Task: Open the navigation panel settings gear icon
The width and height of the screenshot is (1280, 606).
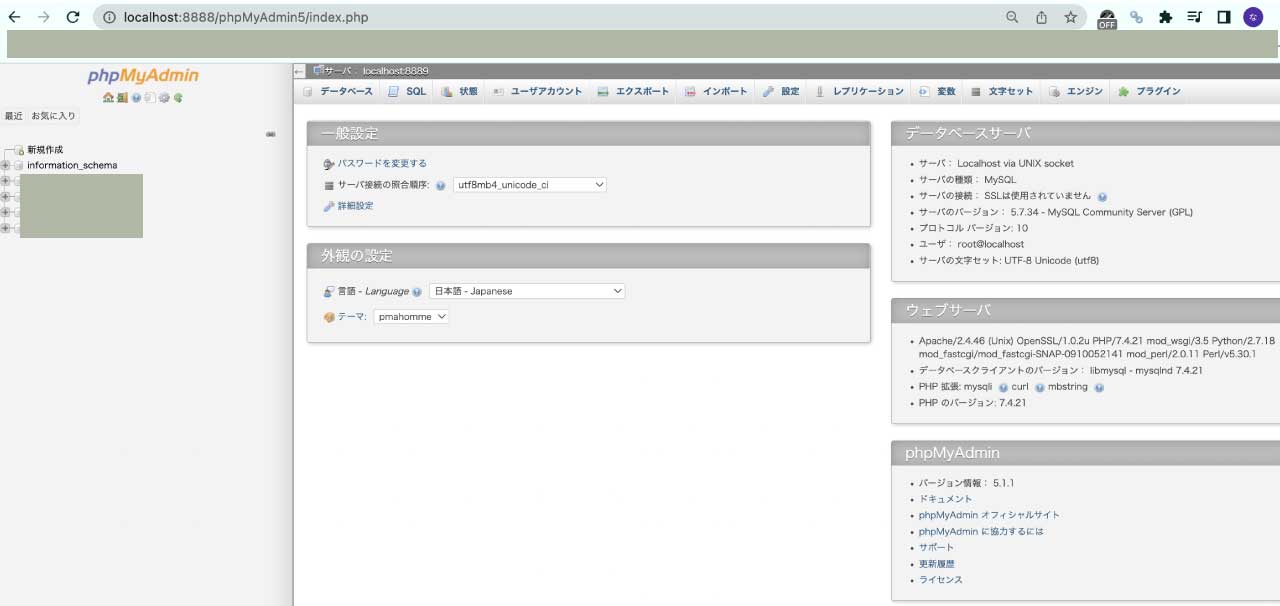Action: pyautogui.click(x=164, y=97)
